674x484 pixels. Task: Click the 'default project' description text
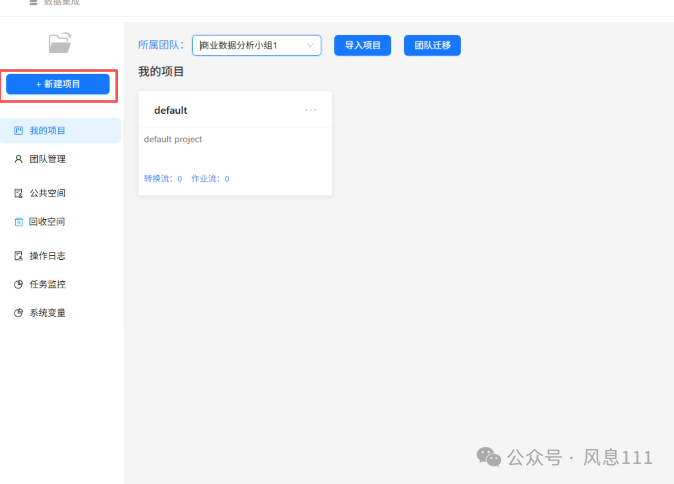[173, 139]
